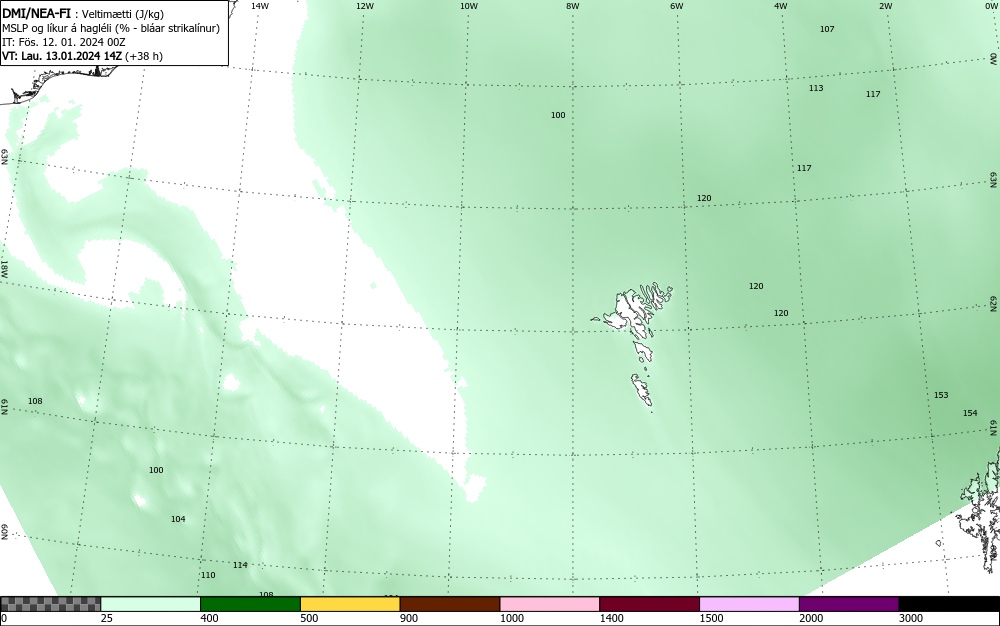Pick the deep purple 2000–3000 legend swatch

849,604
